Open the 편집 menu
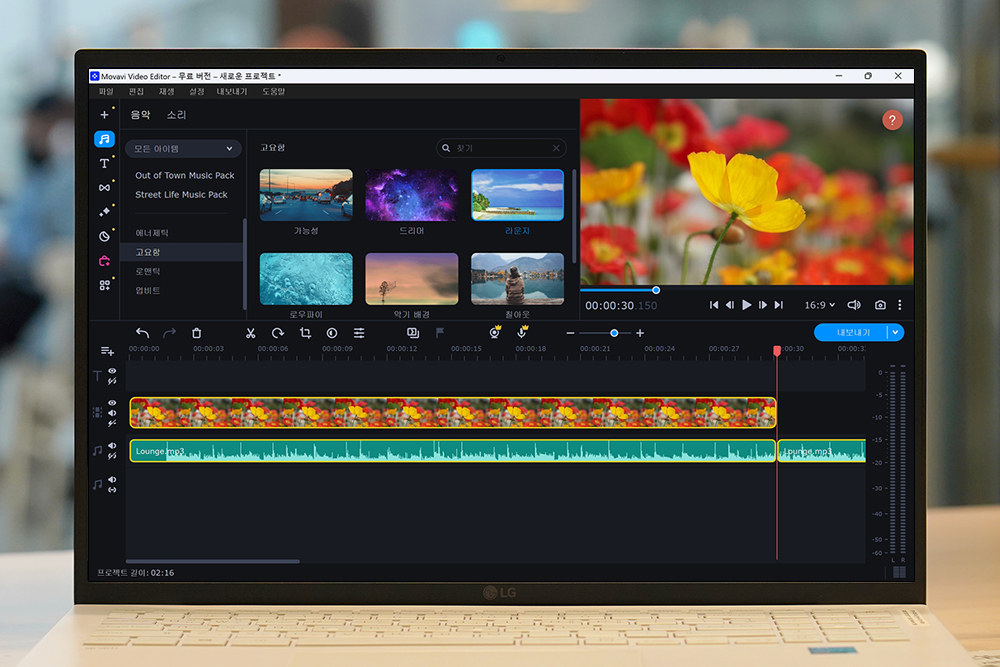The width and height of the screenshot is (1000, 667). point(136,92)
